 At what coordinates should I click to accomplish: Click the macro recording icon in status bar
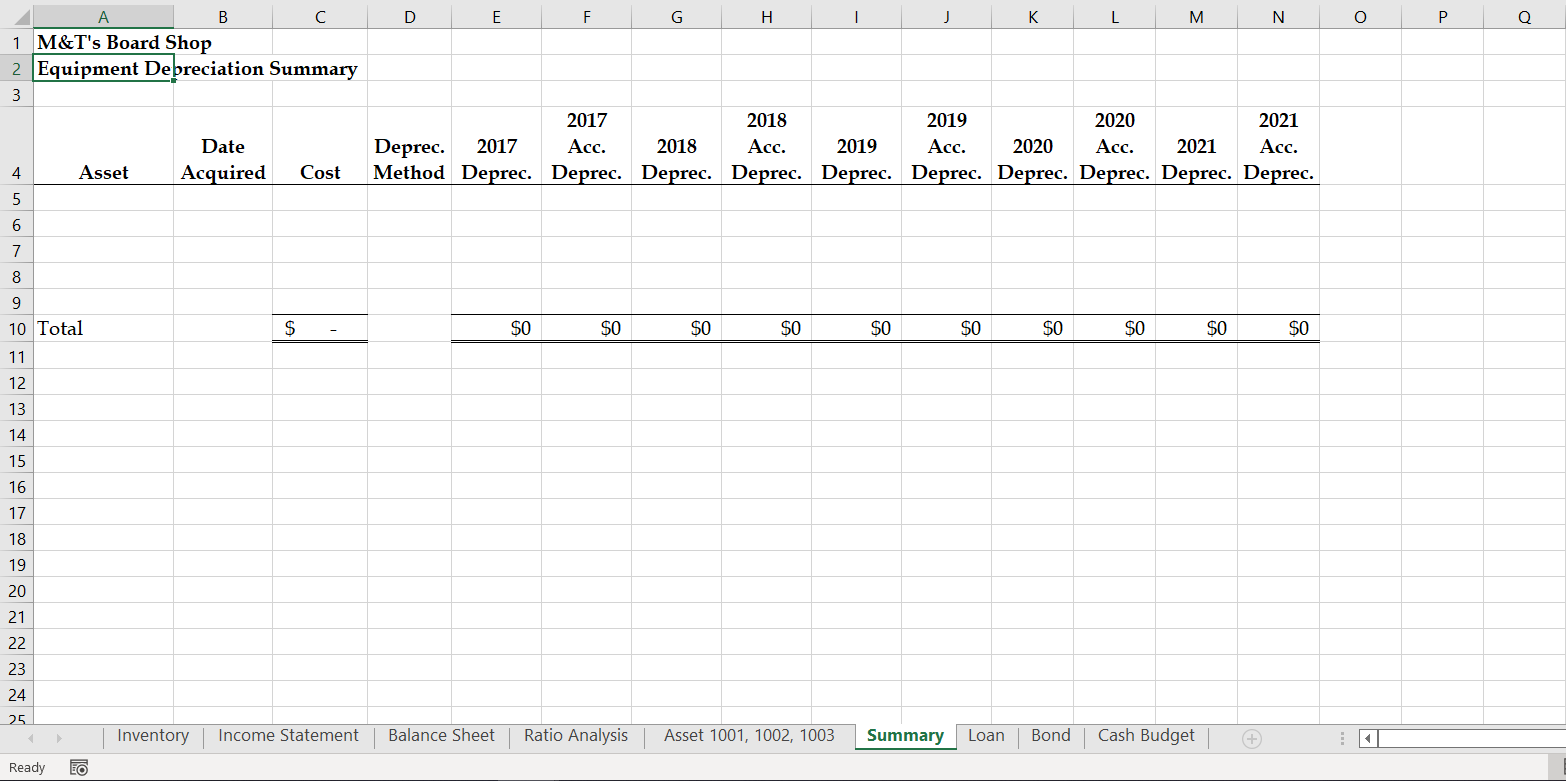pos(78,768)
